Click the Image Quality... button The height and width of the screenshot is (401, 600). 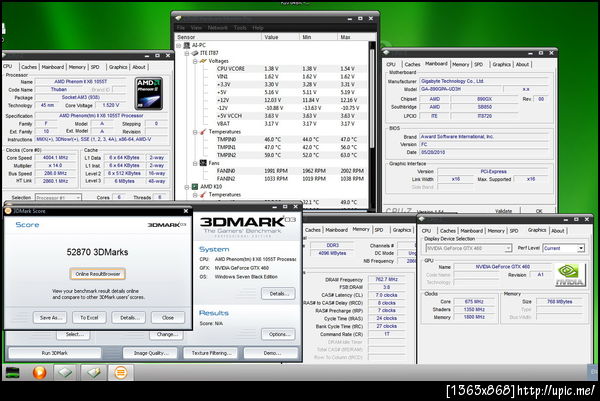pyautogui.click(x=151, y=353)
